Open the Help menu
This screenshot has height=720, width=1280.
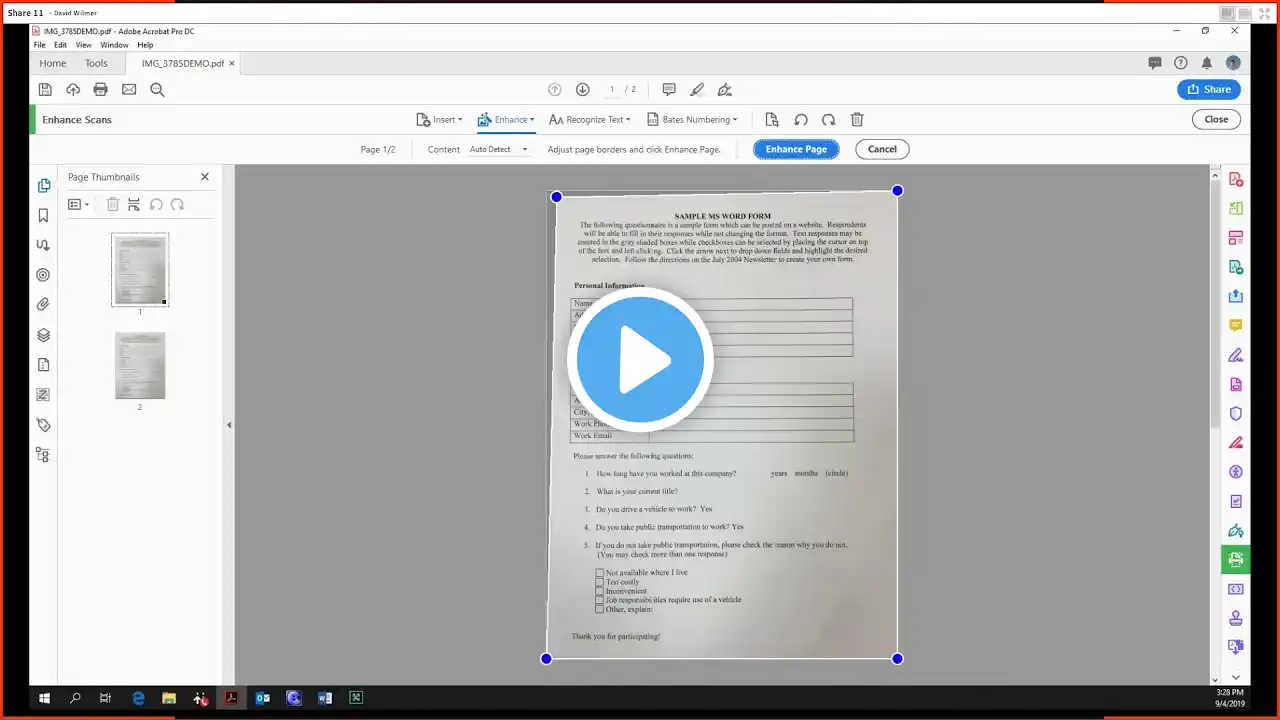pyautogui.click(x=145, y=45)
